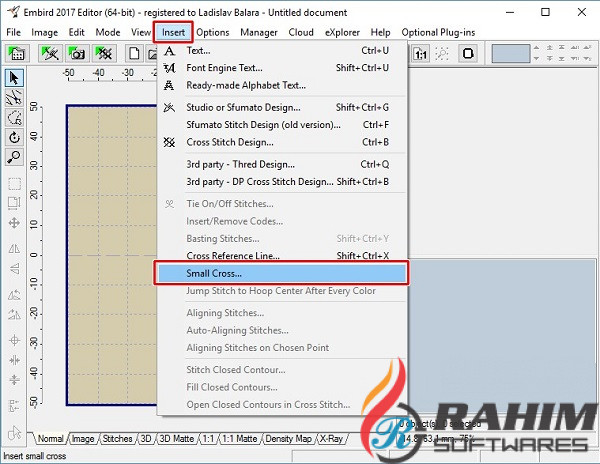
Task: Click the dashed rectangle selection icon
Action: (x=15, y=184)
